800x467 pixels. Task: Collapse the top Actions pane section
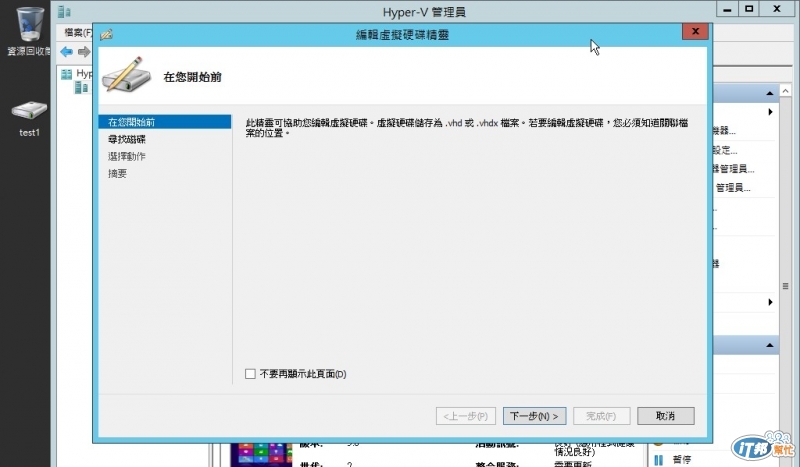pyautogui.click(x=769, y=93)
